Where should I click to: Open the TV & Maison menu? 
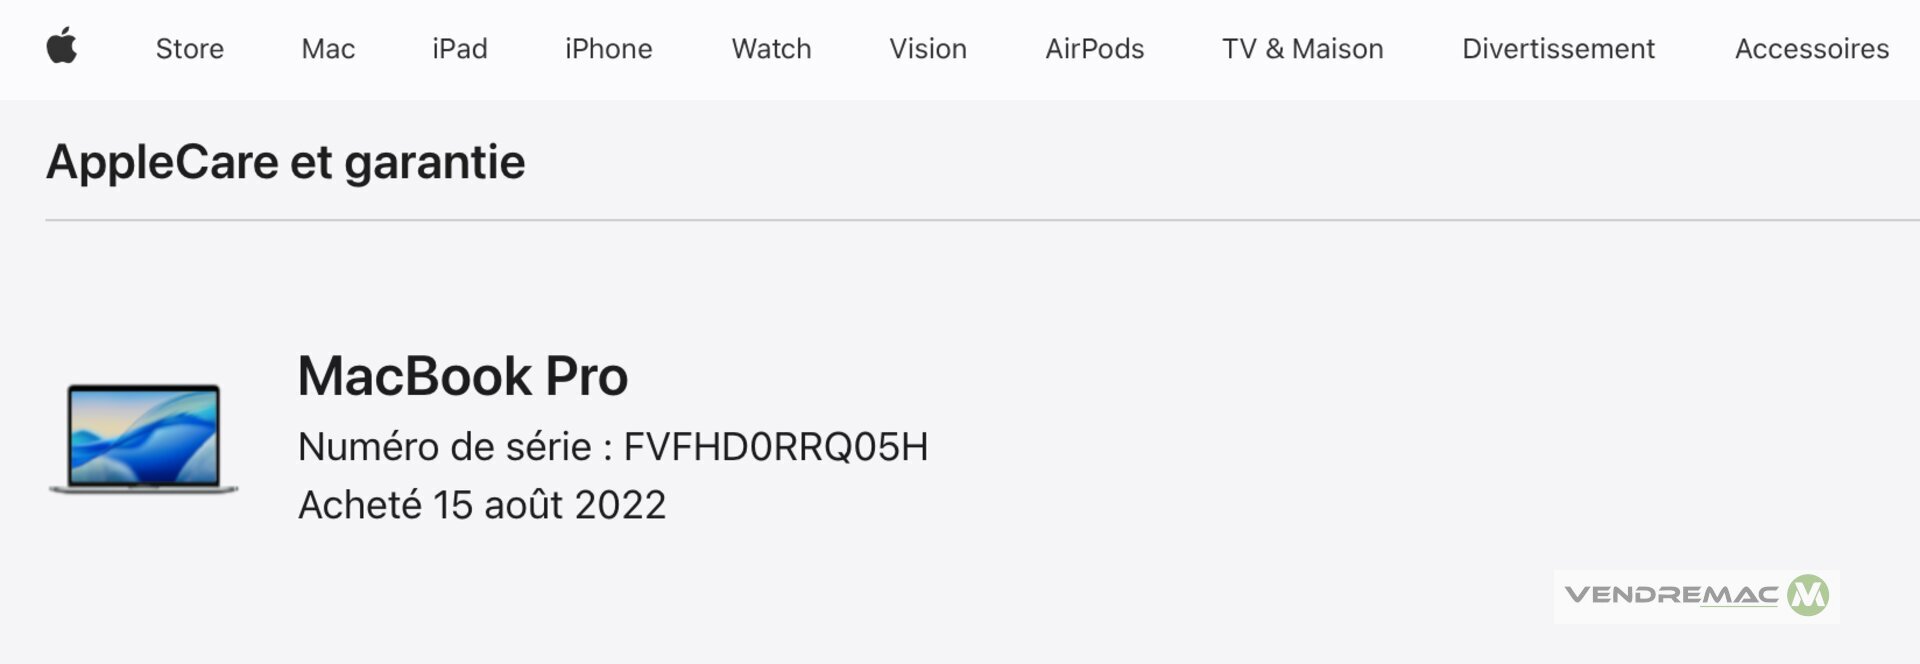[1302, 49]
